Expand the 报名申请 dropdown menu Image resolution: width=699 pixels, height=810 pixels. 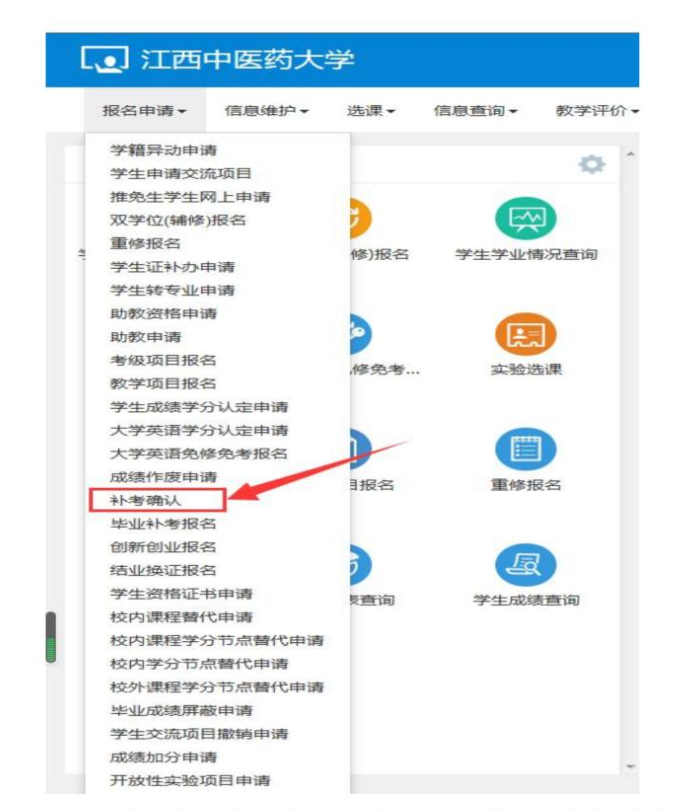pos(144,111)
